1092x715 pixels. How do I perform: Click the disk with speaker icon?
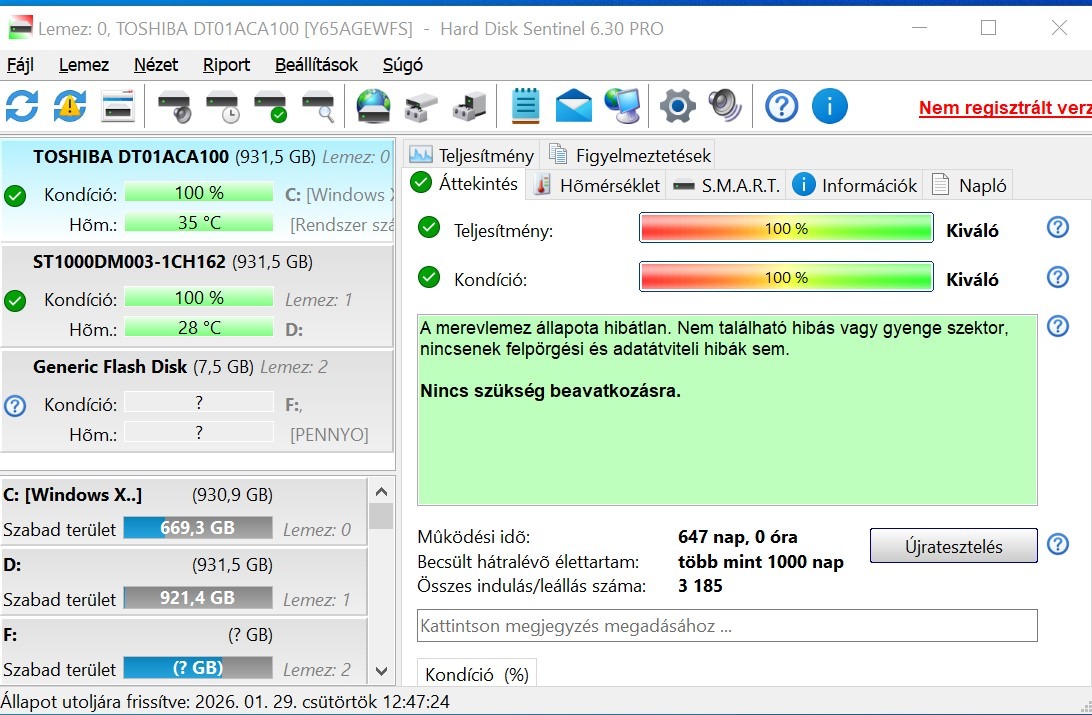click(174, 107)
